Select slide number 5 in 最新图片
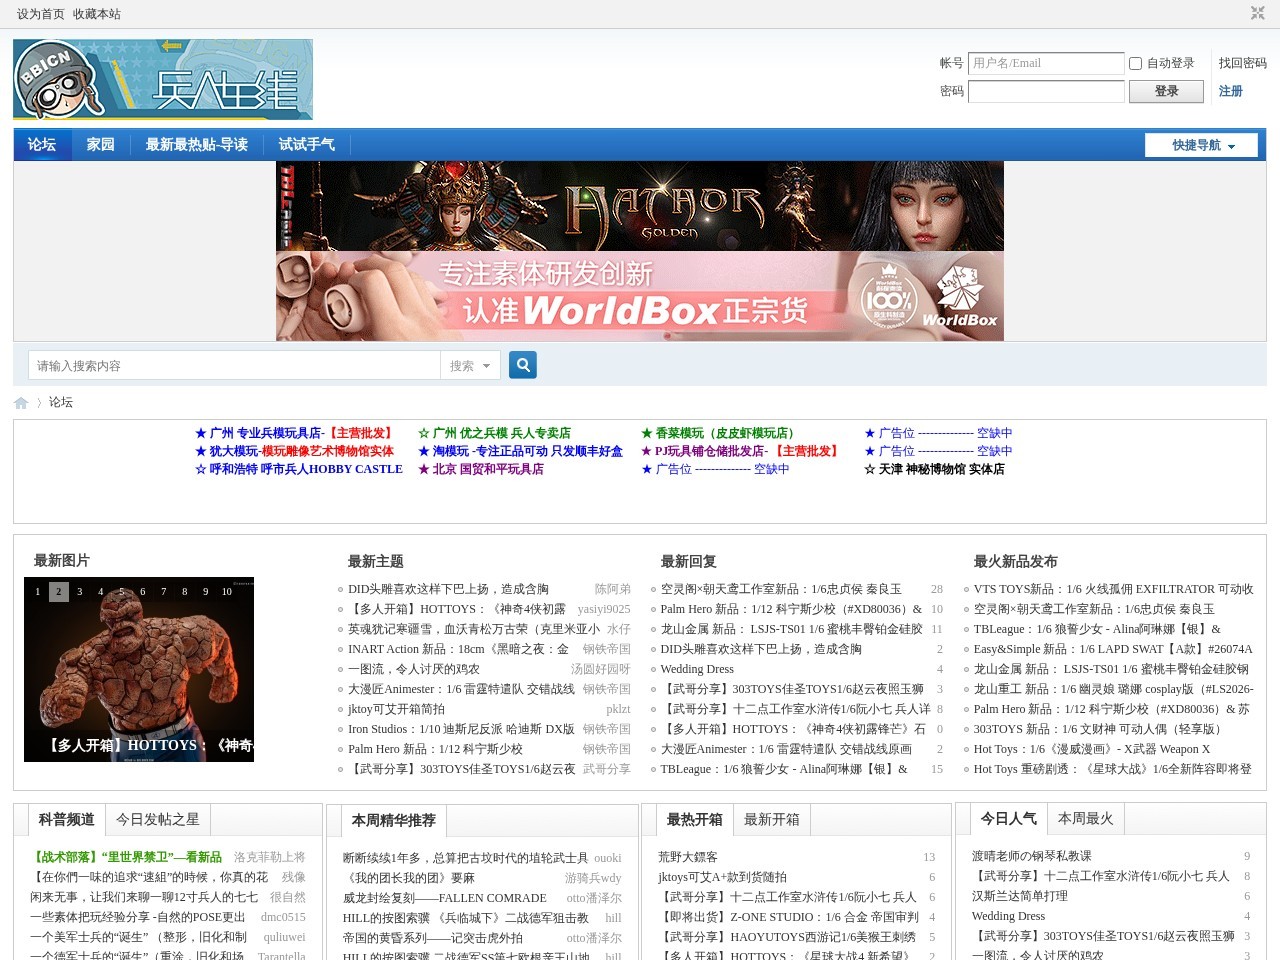 tap(122, 592)
